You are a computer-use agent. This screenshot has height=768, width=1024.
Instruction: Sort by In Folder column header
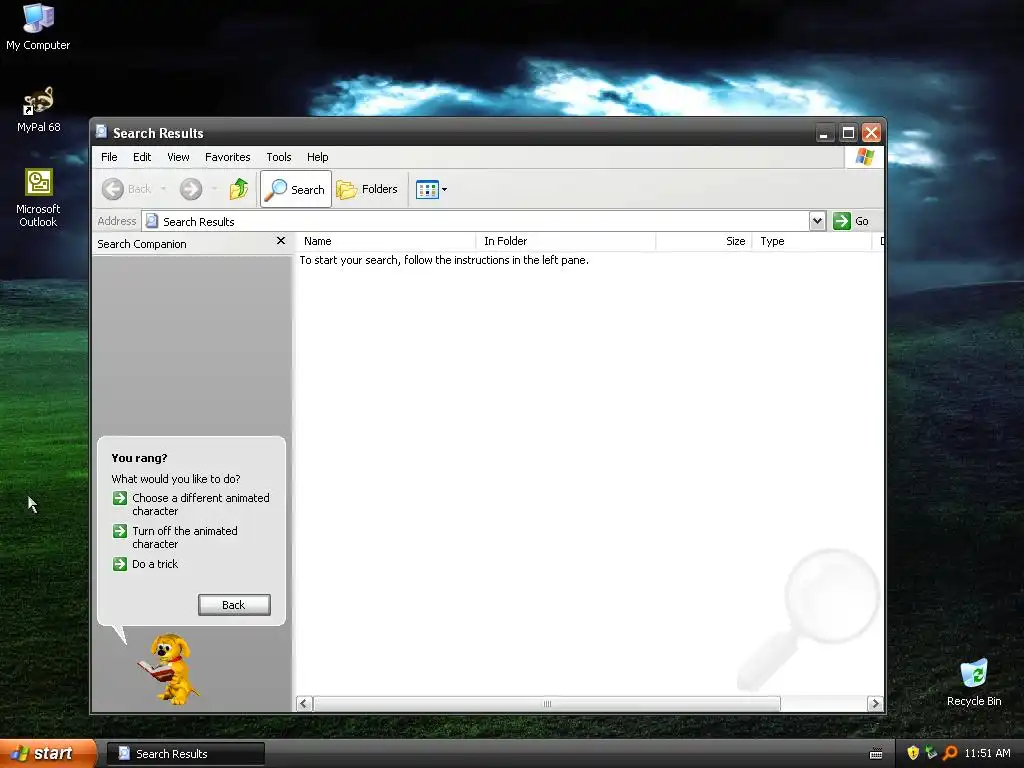[566, 241]
